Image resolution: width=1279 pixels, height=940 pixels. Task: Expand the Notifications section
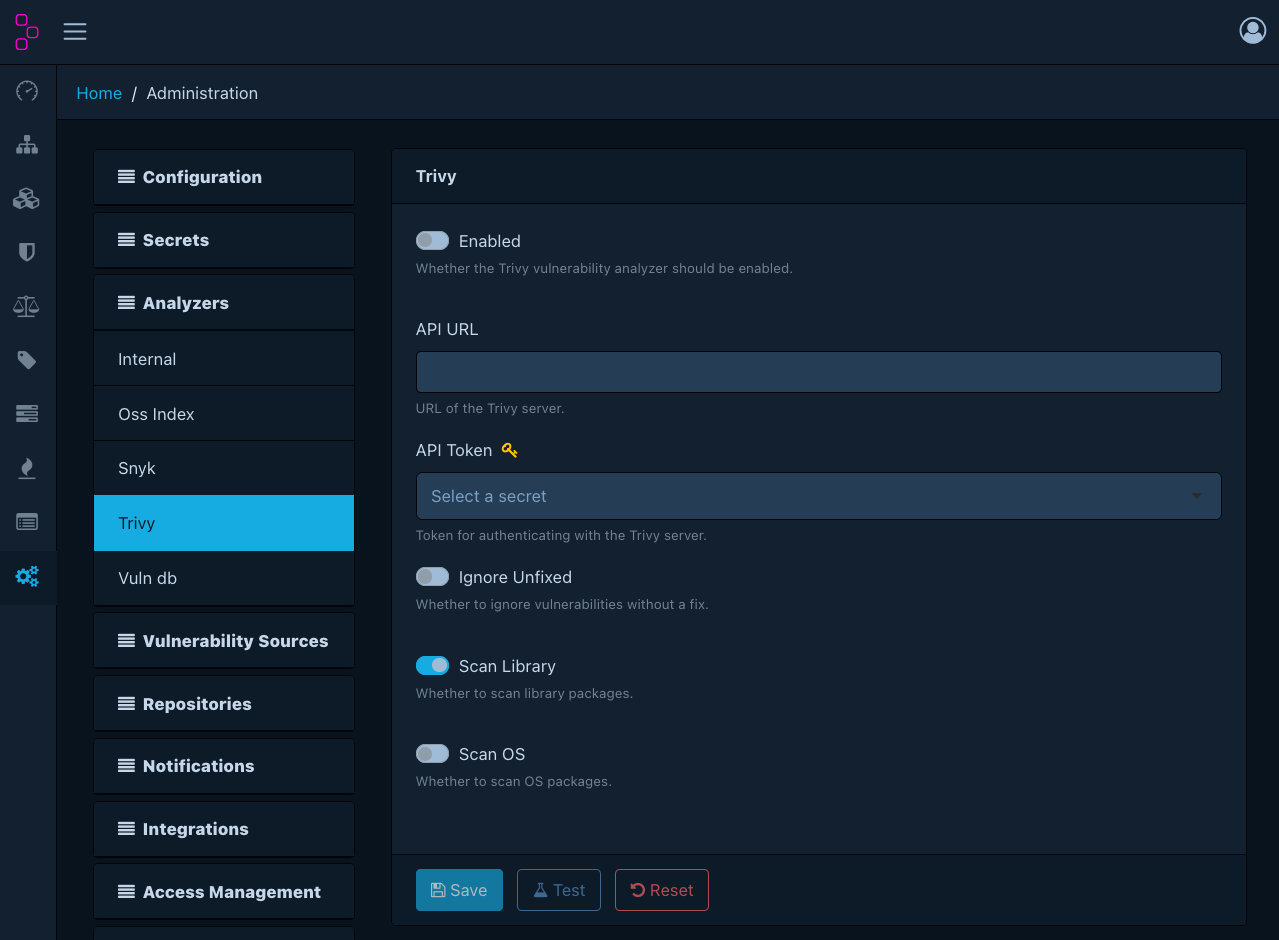pos(223,766)
